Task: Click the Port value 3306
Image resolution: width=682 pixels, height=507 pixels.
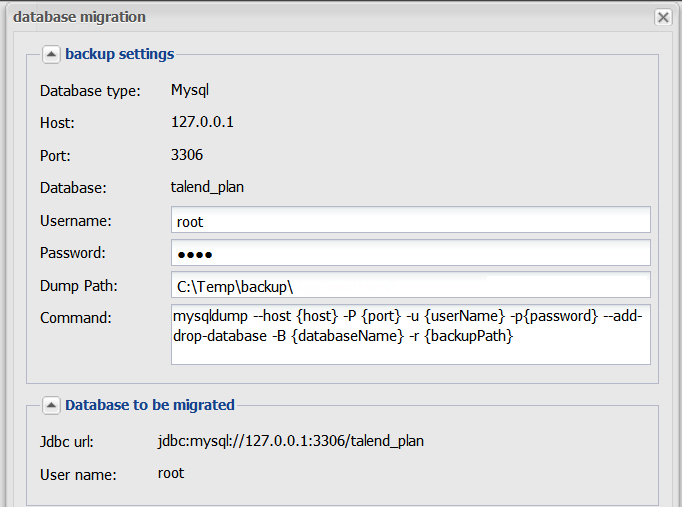Action: [x=187, y=155]
